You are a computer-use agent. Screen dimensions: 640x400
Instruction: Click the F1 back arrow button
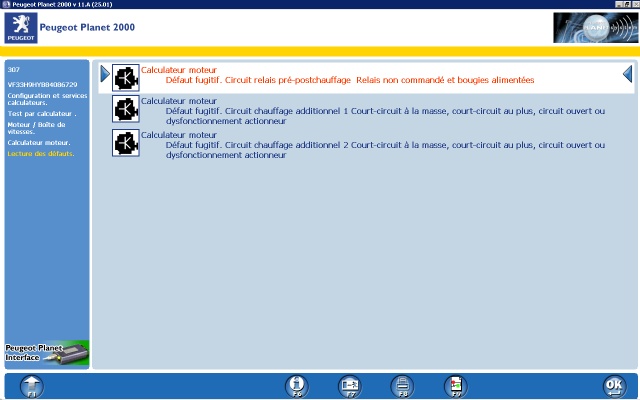pyautogui.click(x=32, y=386)
